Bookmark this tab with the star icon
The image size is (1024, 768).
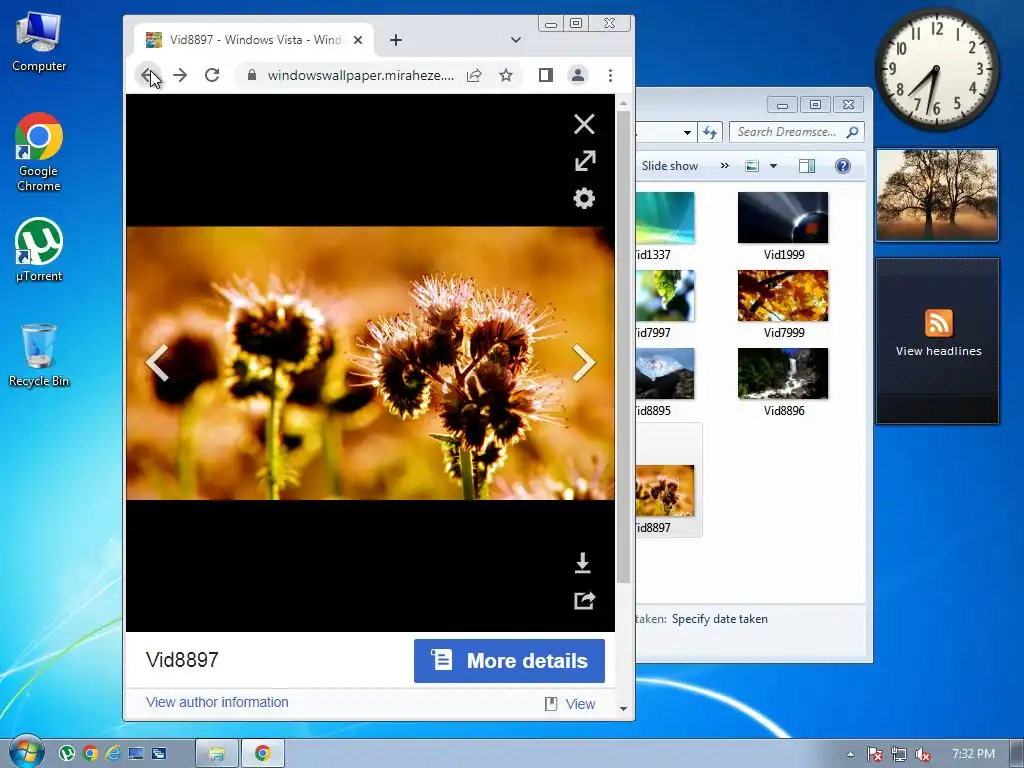click(x=506, y=75)
